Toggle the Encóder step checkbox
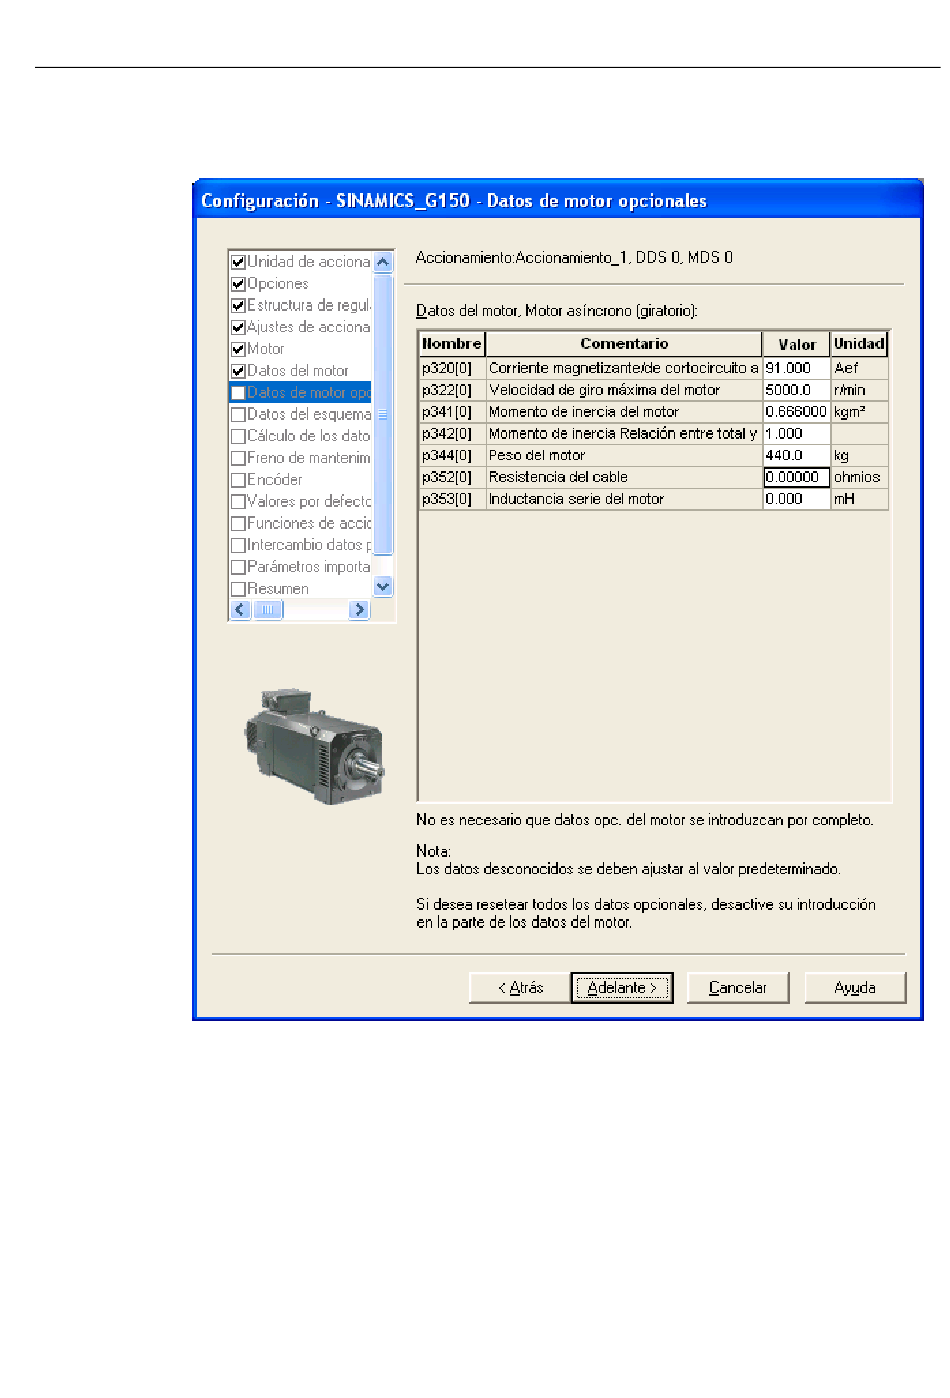 [x=238, y=480]
